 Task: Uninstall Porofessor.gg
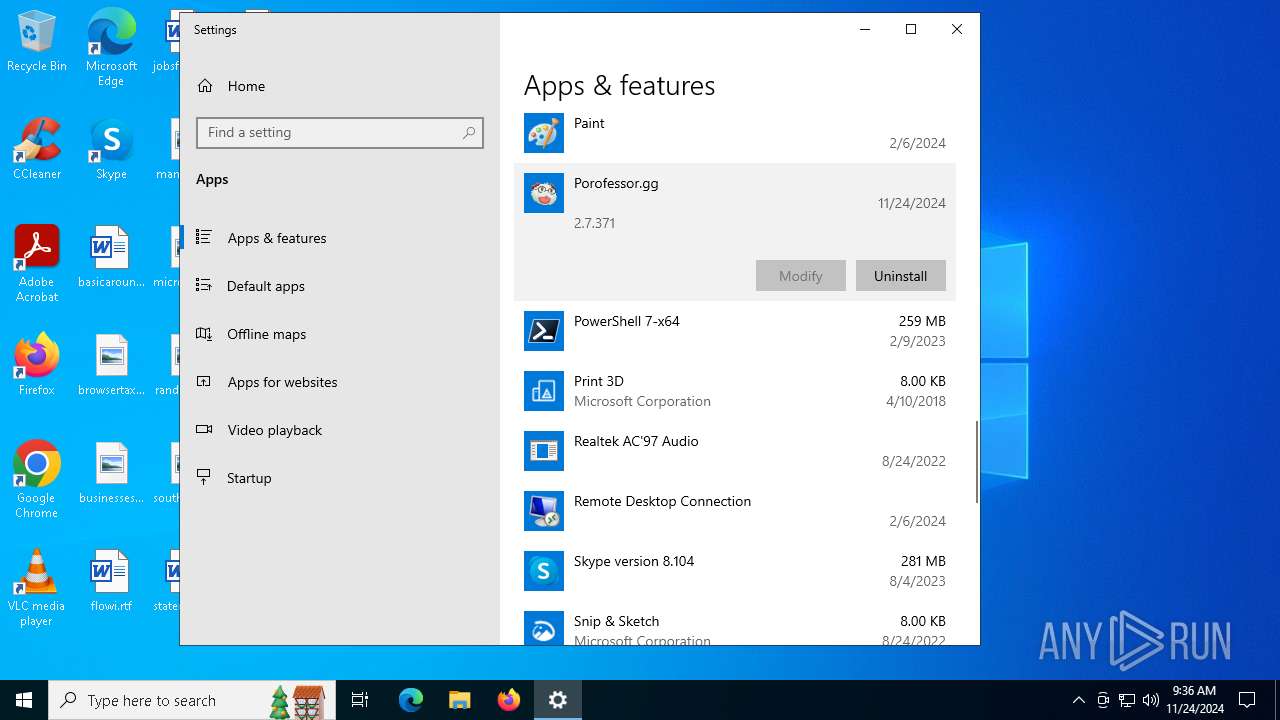(x=900, y=276)
